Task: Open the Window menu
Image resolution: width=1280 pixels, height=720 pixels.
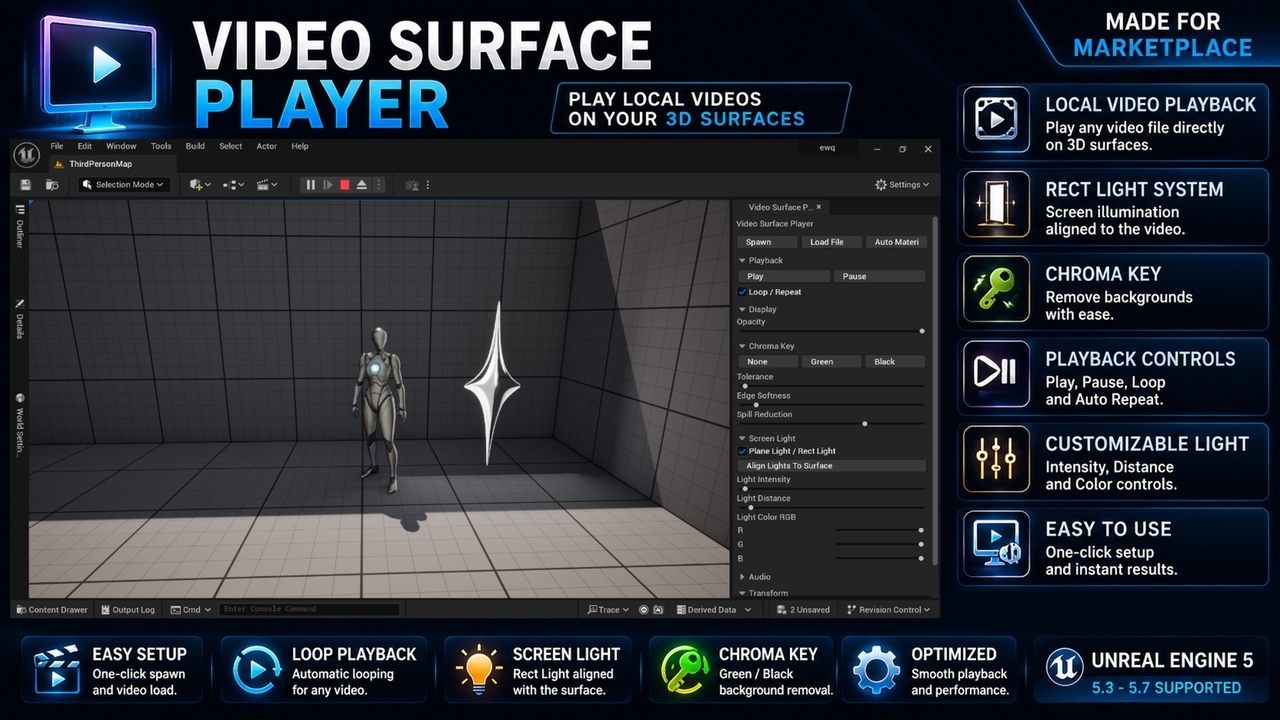Action: coord(121,146)
